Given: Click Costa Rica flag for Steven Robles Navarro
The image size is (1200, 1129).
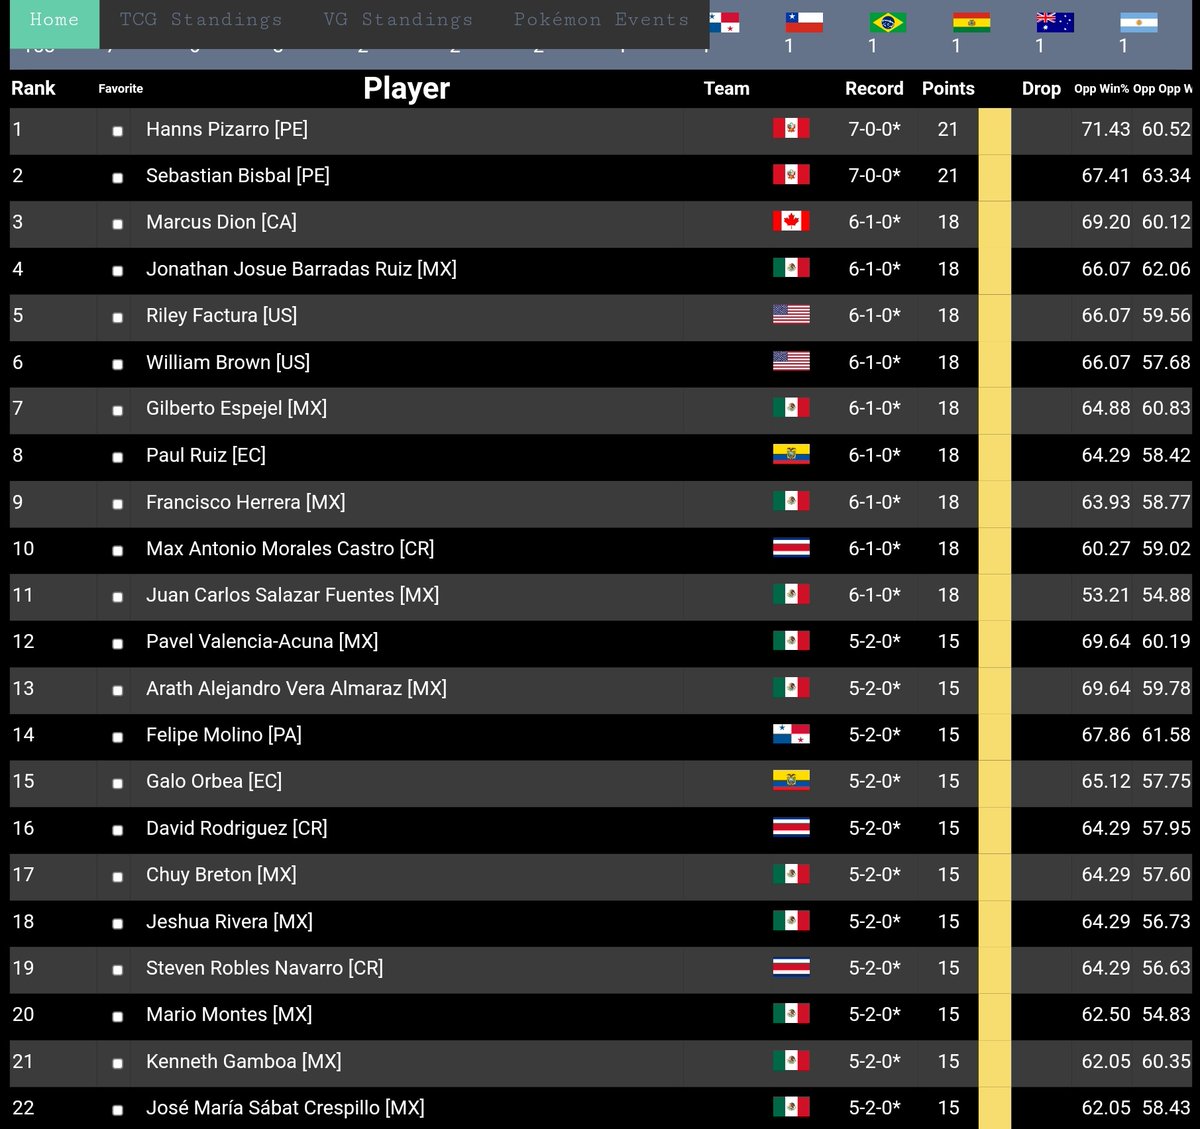Looking at the screenshot, I should [x=791, y=967].
